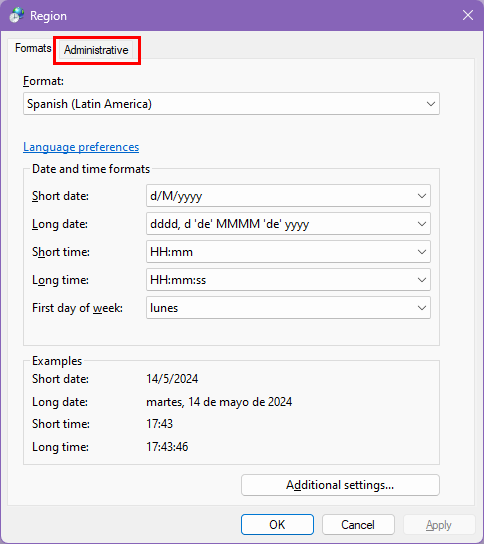Select the Formats tab
Viewport: 484px width, 544px height.
[33, 48]
